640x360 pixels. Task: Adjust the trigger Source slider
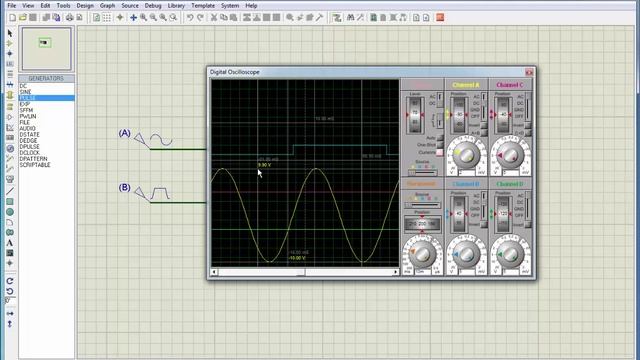tap(422, 173)
